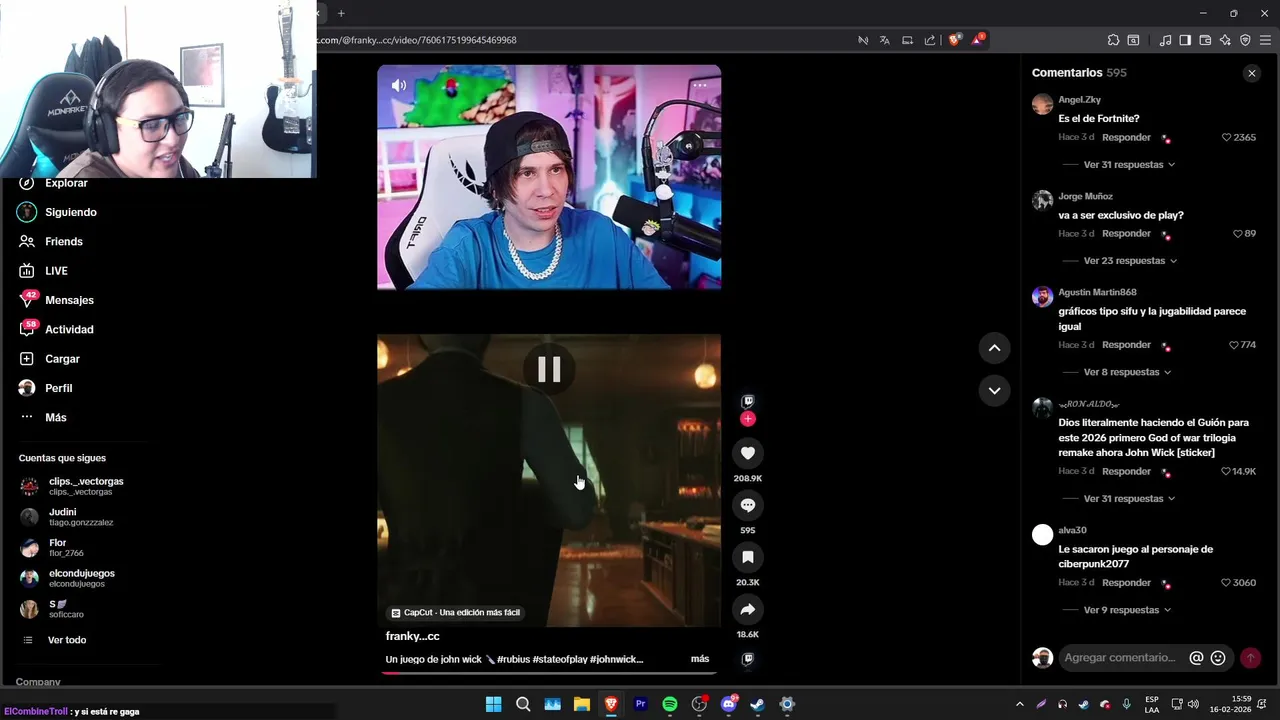1280x720 pixels.
Task: Open Brave Leo AI sparkle icon
Action: tap(1225, 40)
